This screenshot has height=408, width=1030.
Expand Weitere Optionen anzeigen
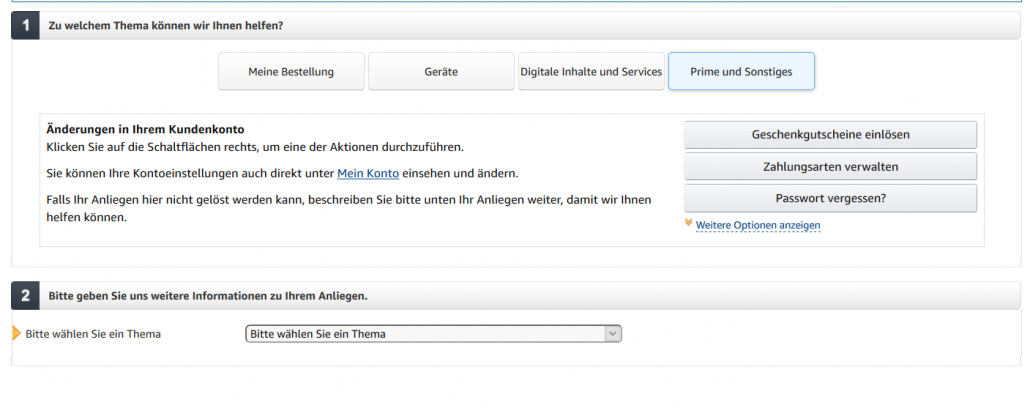tap(757, 225)
